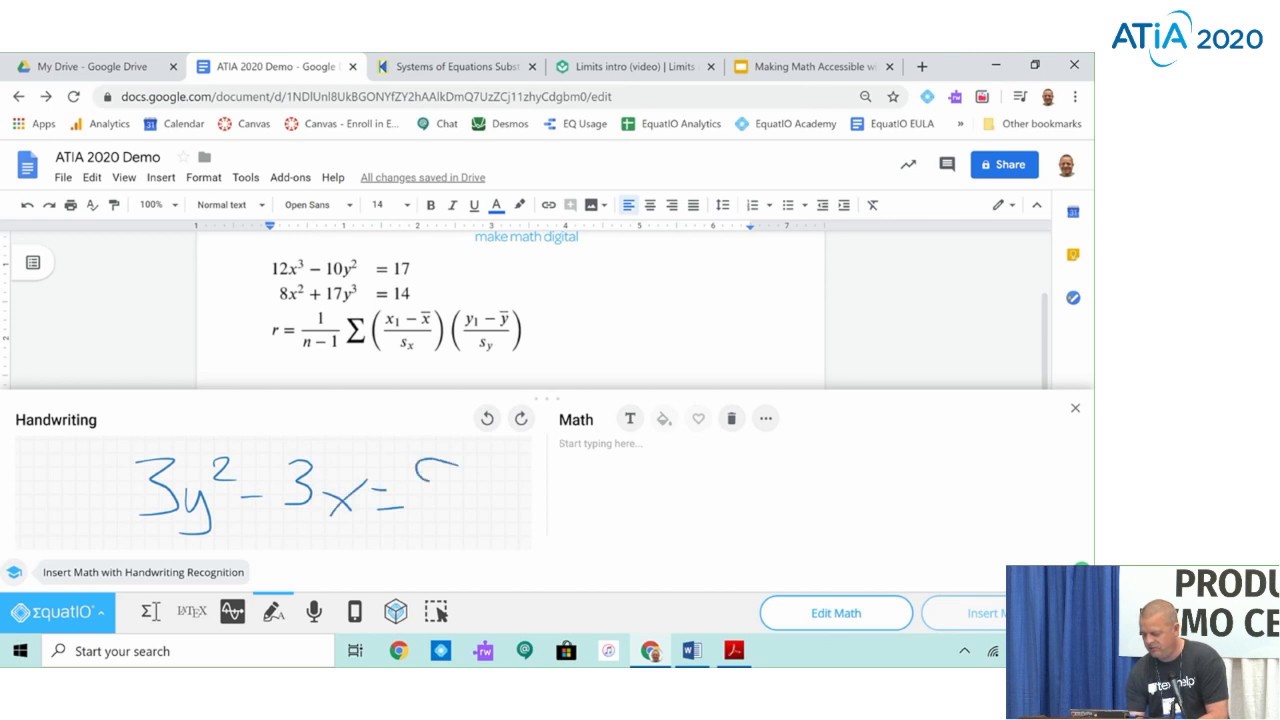Open the EquatIO Equation Editor tool
Image resolution: width=1280 pixels, height=720 pixels.
coord(151,612)
